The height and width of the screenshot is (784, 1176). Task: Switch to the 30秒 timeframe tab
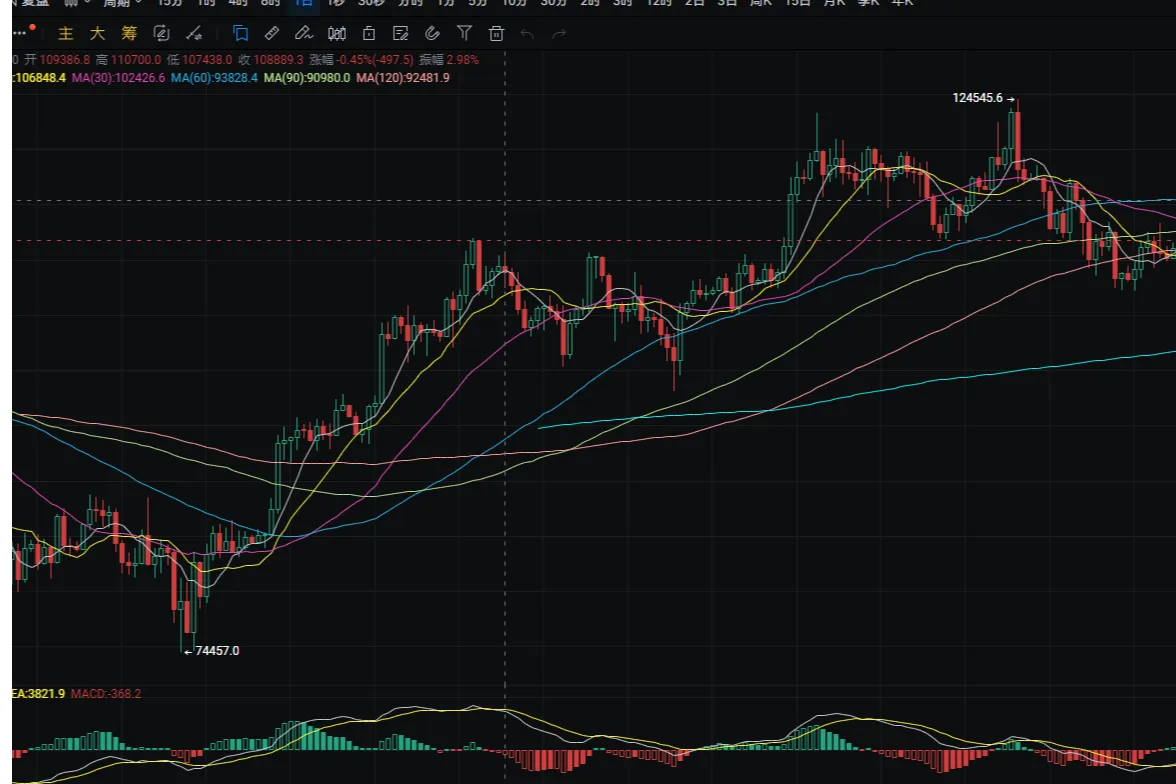point(371,3)
